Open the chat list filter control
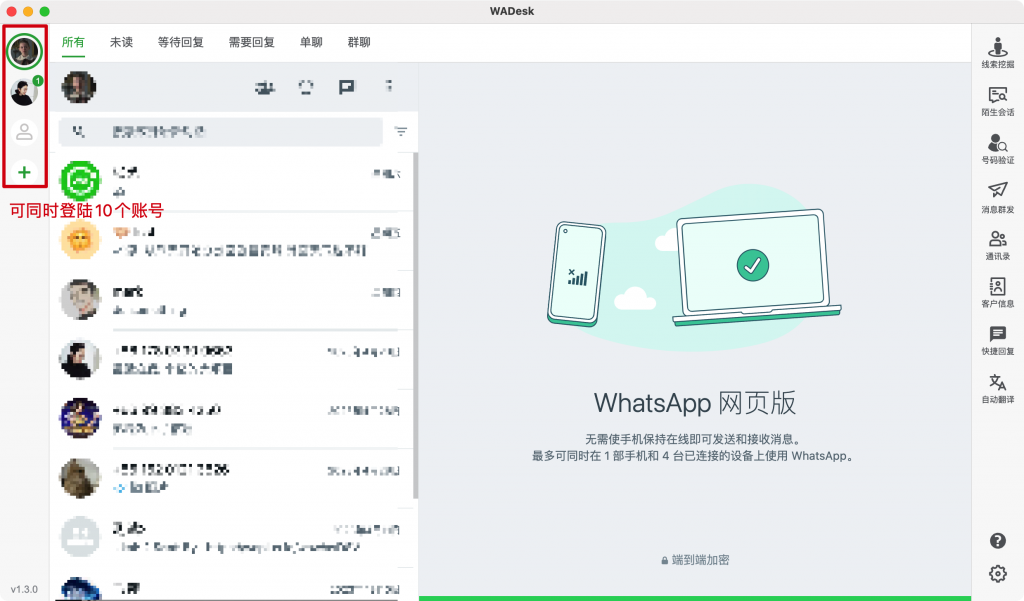Screen dimensions: 1024x601 tap(399, 132)
